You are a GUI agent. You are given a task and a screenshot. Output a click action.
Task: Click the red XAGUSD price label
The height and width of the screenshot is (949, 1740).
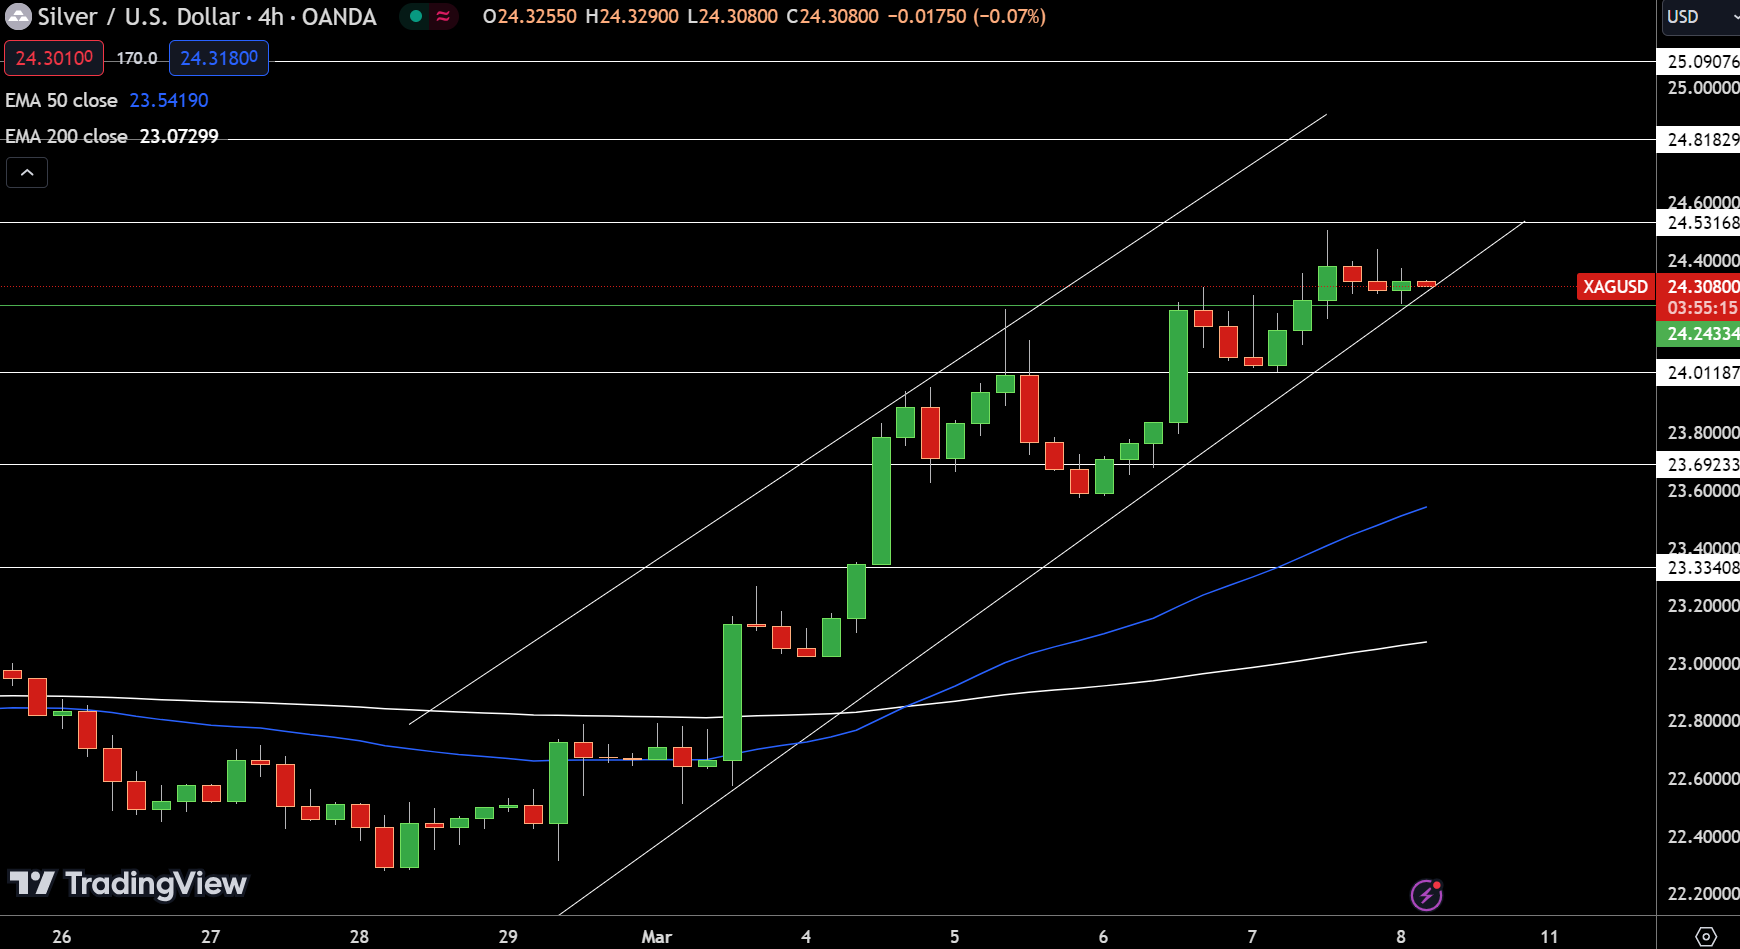(1614, 287)
